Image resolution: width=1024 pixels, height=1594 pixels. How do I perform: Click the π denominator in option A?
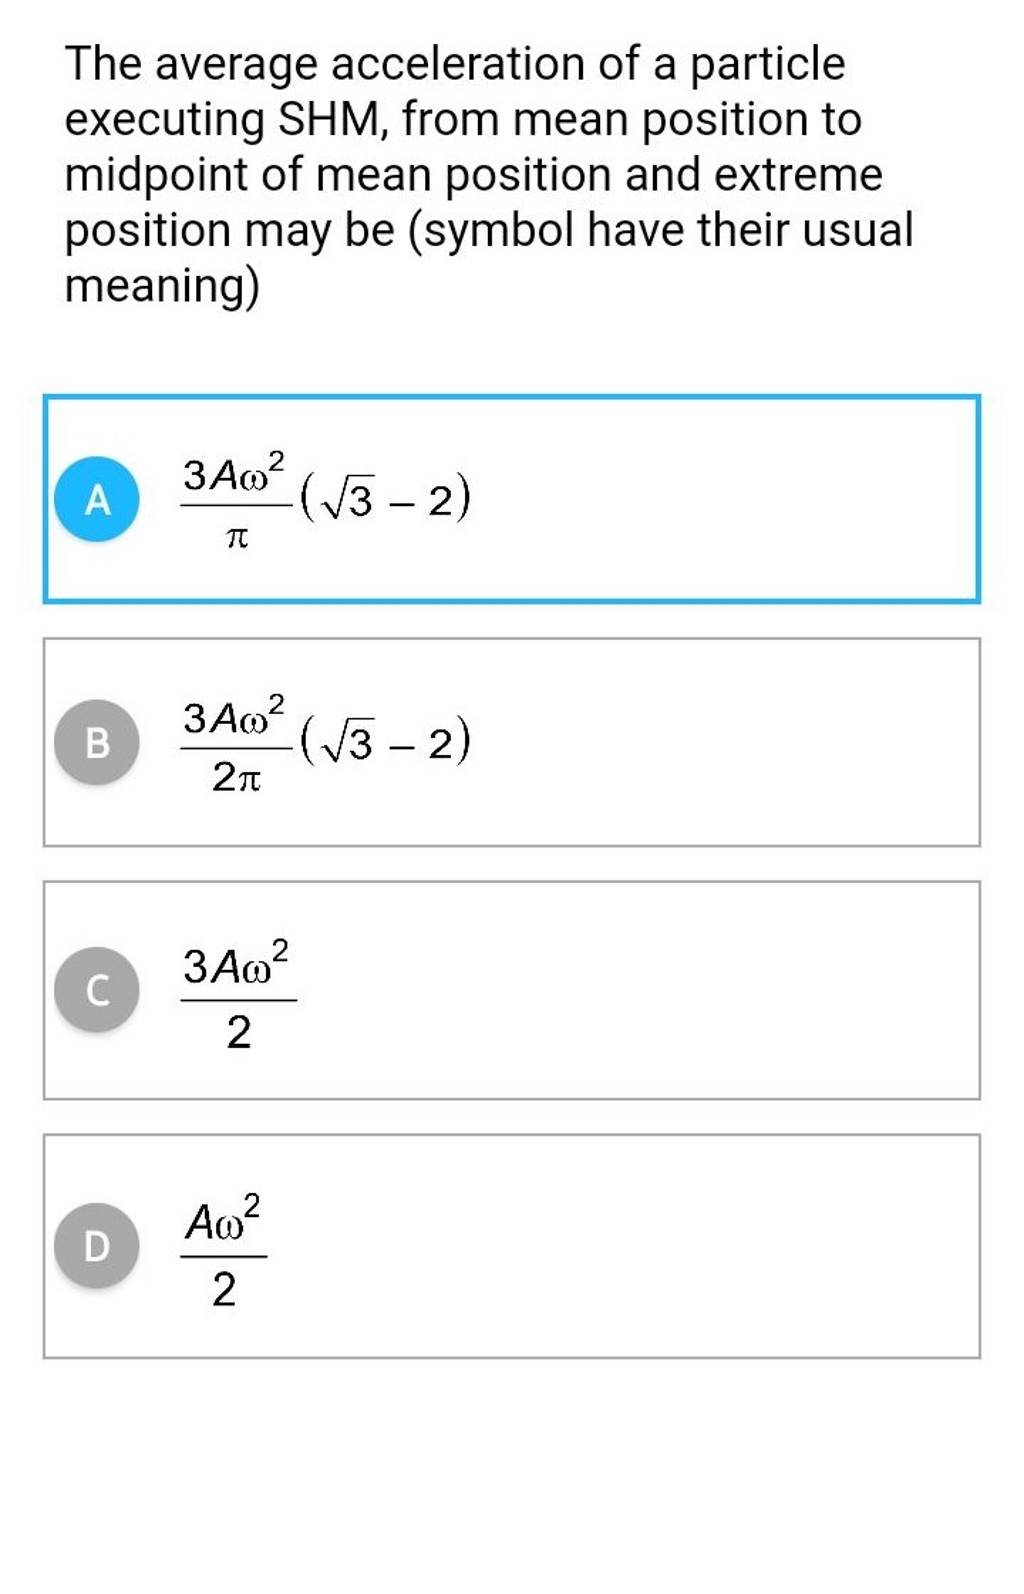click(237, 538)
